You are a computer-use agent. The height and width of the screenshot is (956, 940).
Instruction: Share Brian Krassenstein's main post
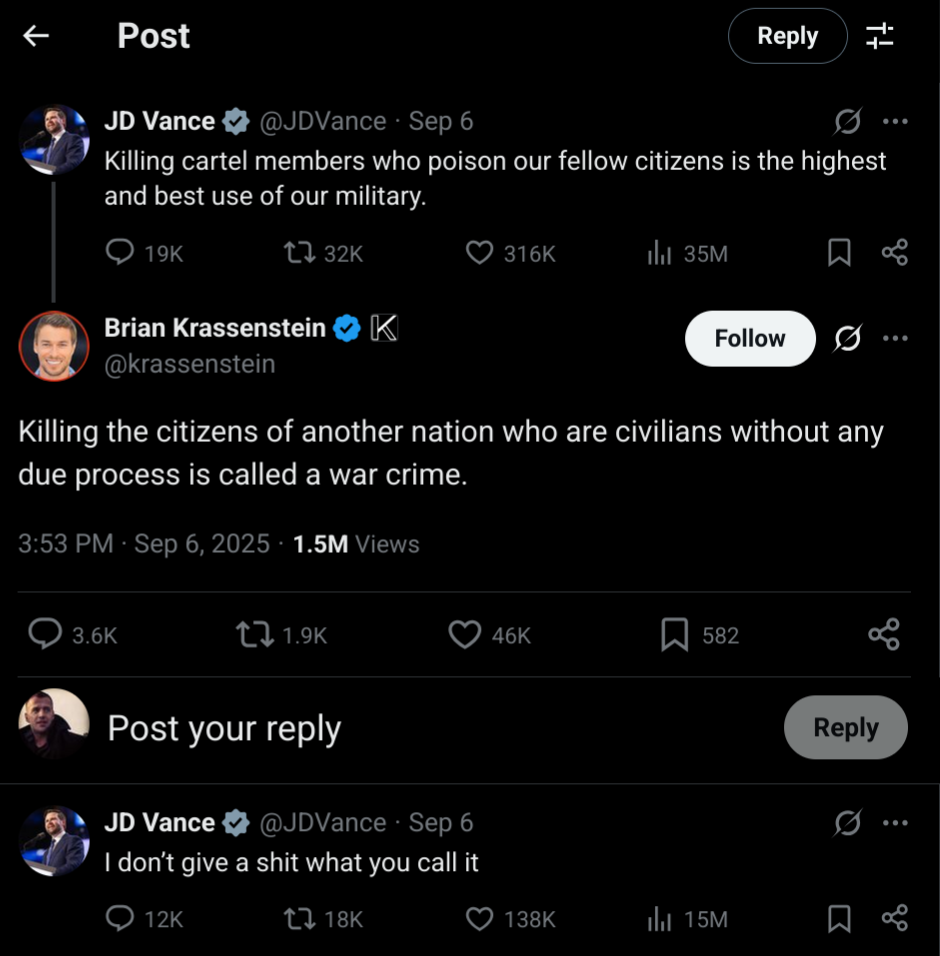[x=884, y=634]
